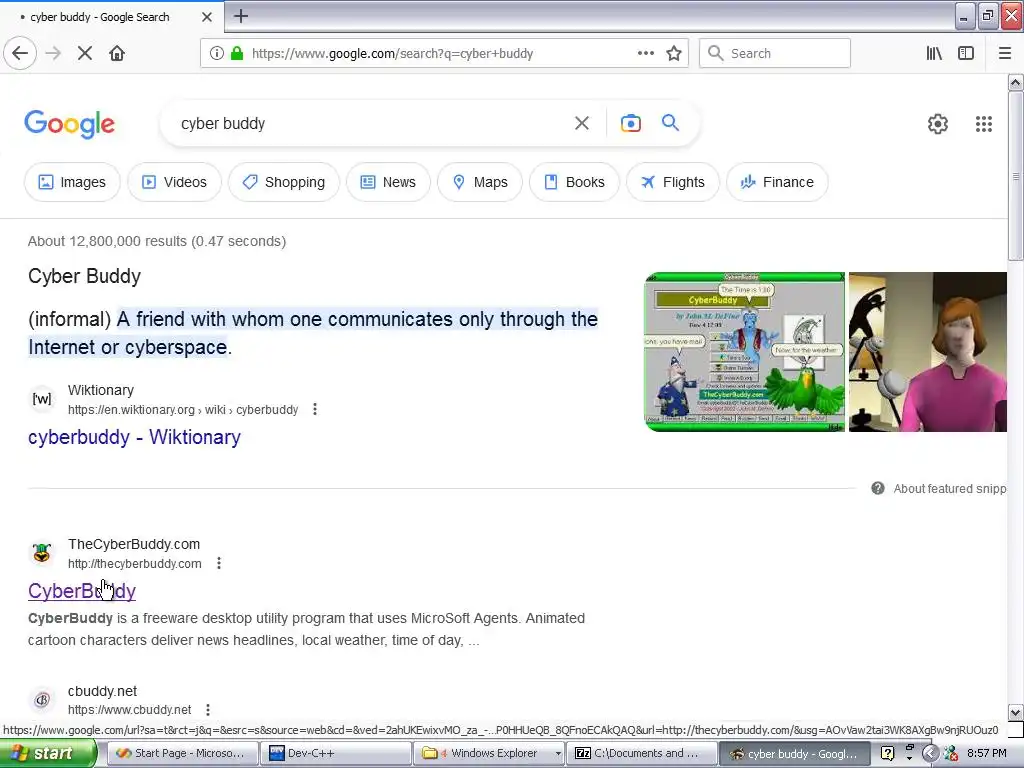Screen dimensions: 1024x768
Task: Submit search with magnifier icon
Action: [x=670, y=123]
